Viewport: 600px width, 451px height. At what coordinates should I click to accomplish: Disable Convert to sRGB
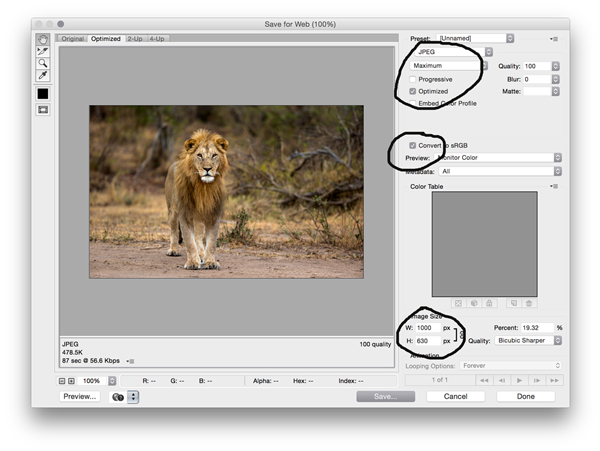pyautogui.click(x=413, y=145)
